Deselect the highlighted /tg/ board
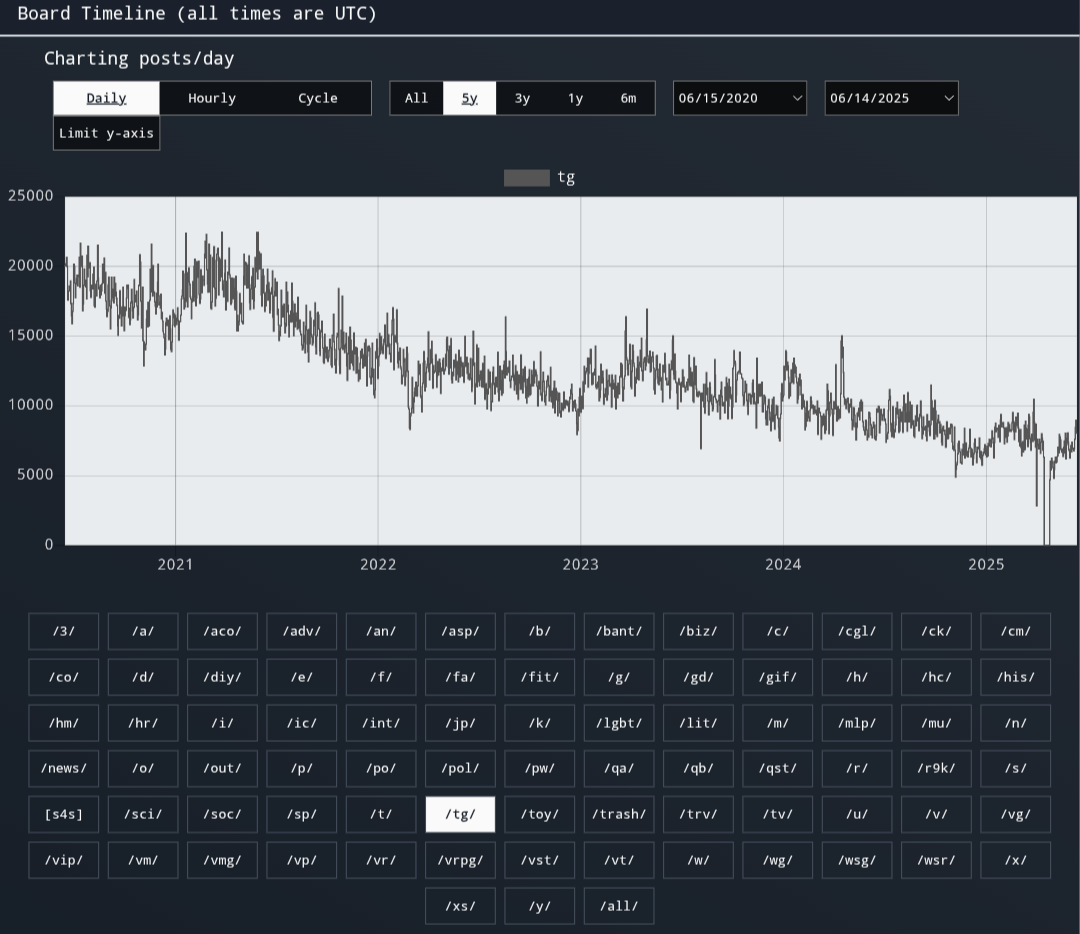The height and width of the screenshot is (934, 1080). pyautogui.click(x=460, y=814)
